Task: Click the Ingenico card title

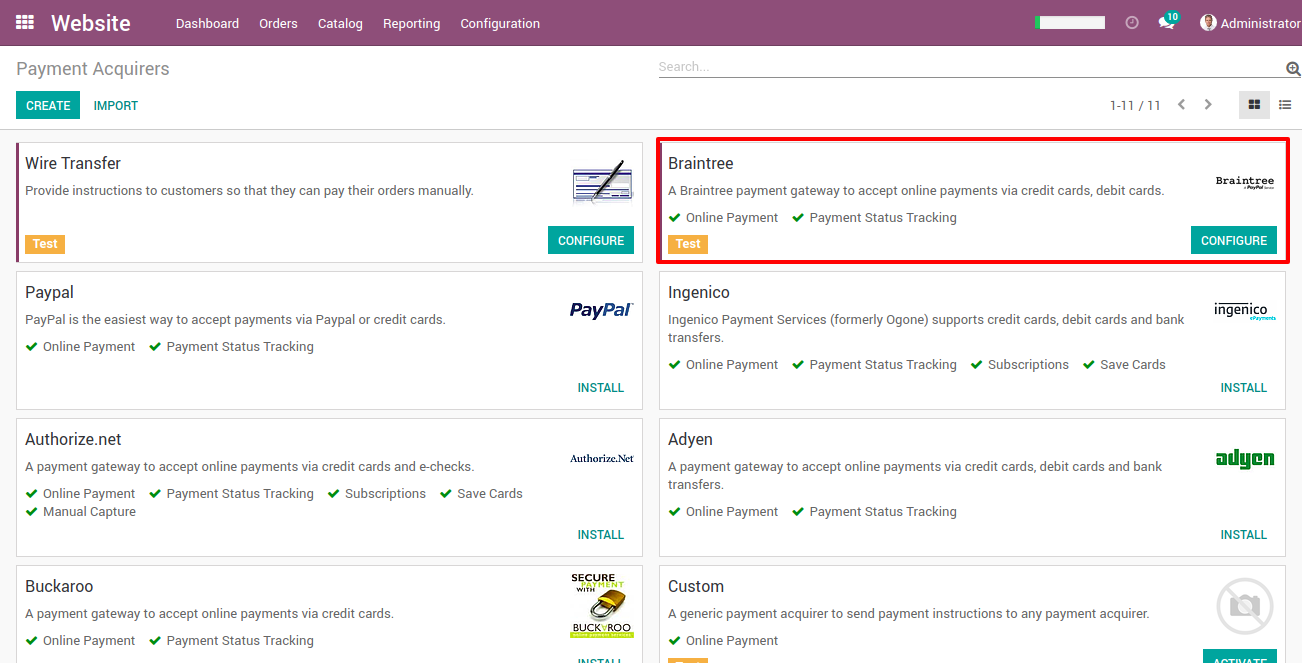Action: 699,292
